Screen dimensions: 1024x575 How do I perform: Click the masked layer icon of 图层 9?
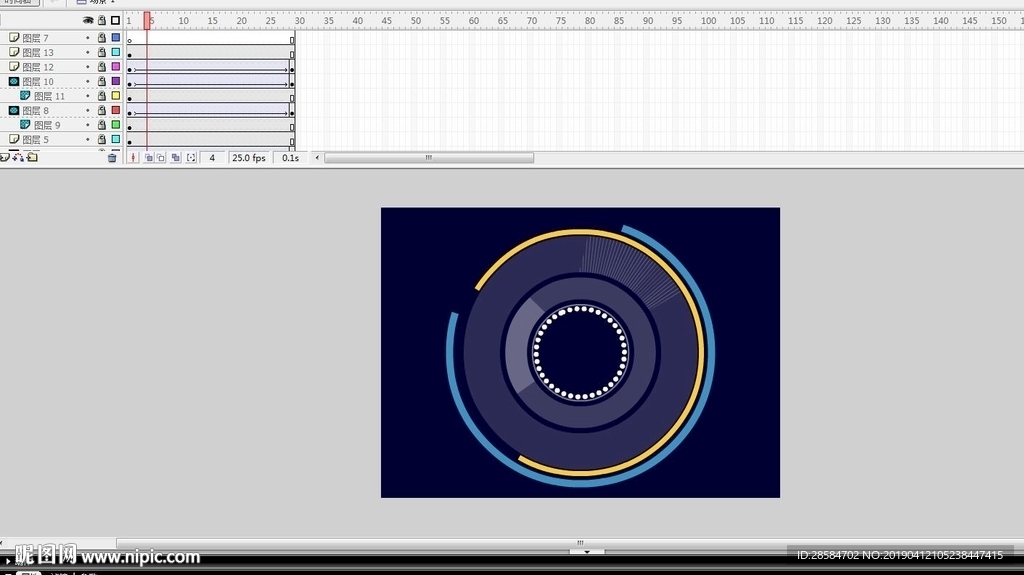(25, 125)
